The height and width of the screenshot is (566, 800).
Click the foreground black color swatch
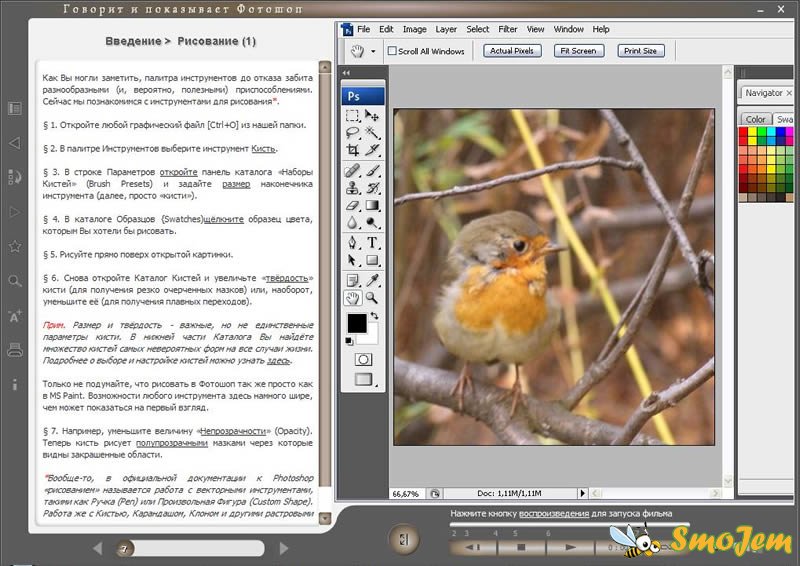click(357, 323)
